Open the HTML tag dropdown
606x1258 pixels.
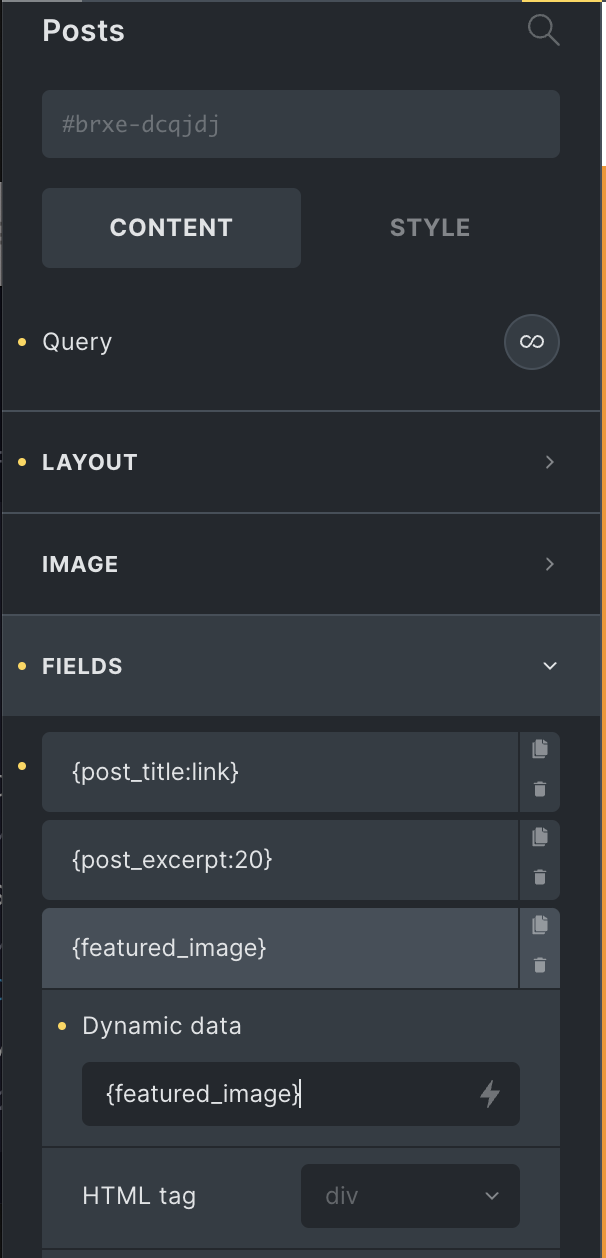click(410, 1196)
